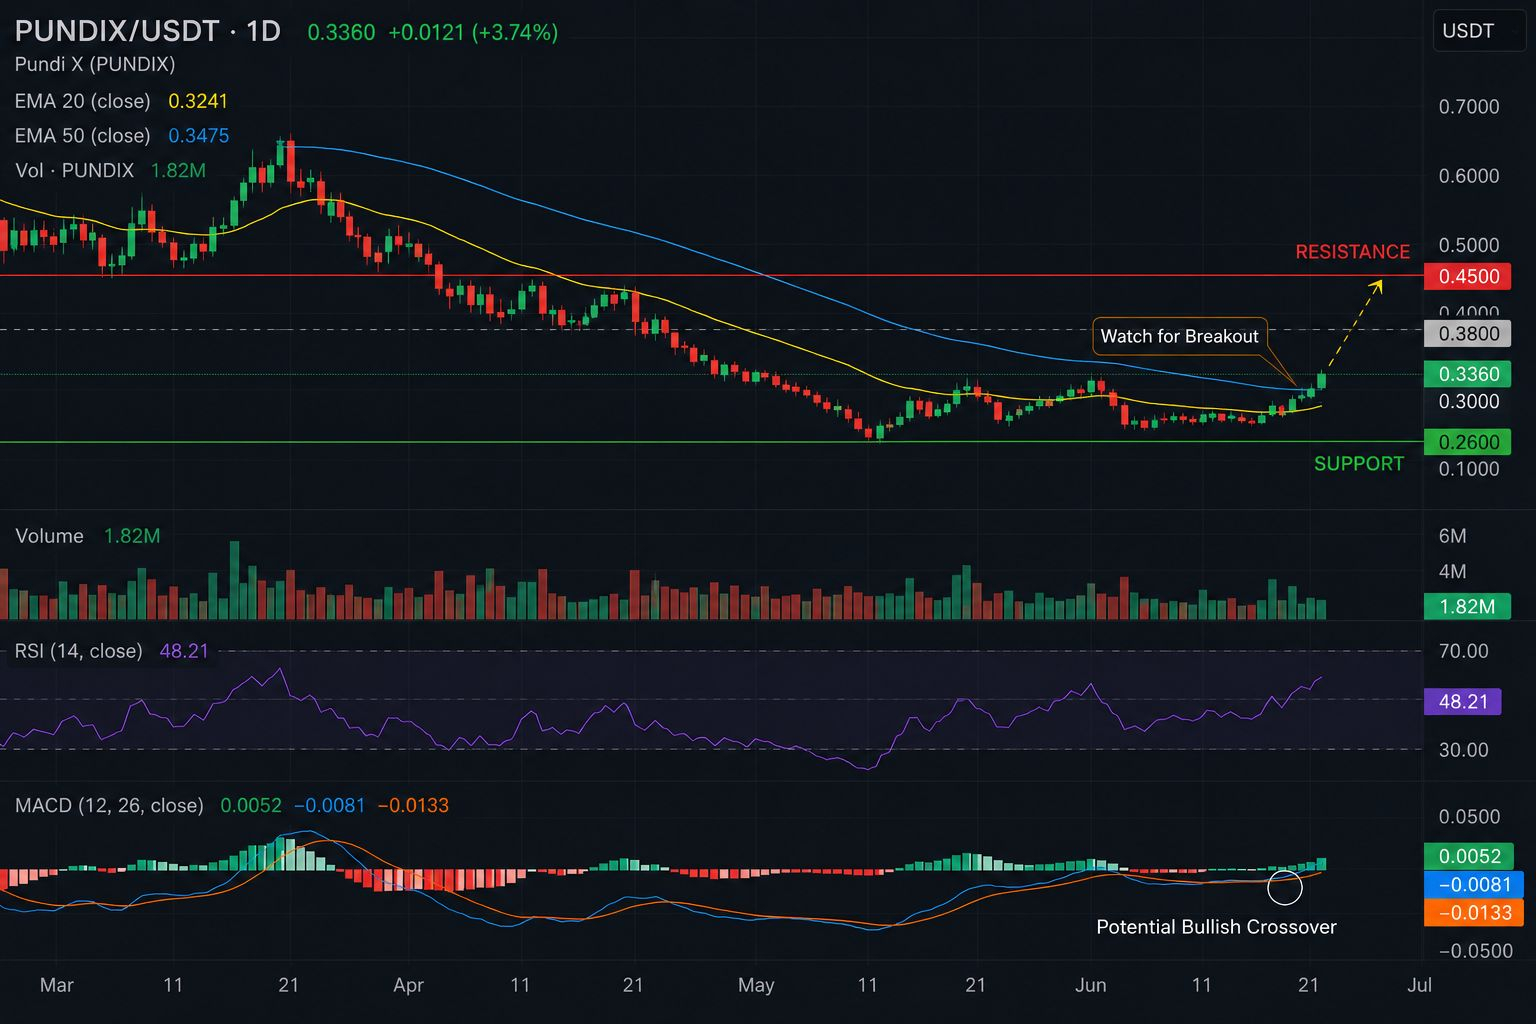Screen dimensions: 1536x1024
Task: Click the 0.1000 price axis label
Action: (x=1469, y=469)
